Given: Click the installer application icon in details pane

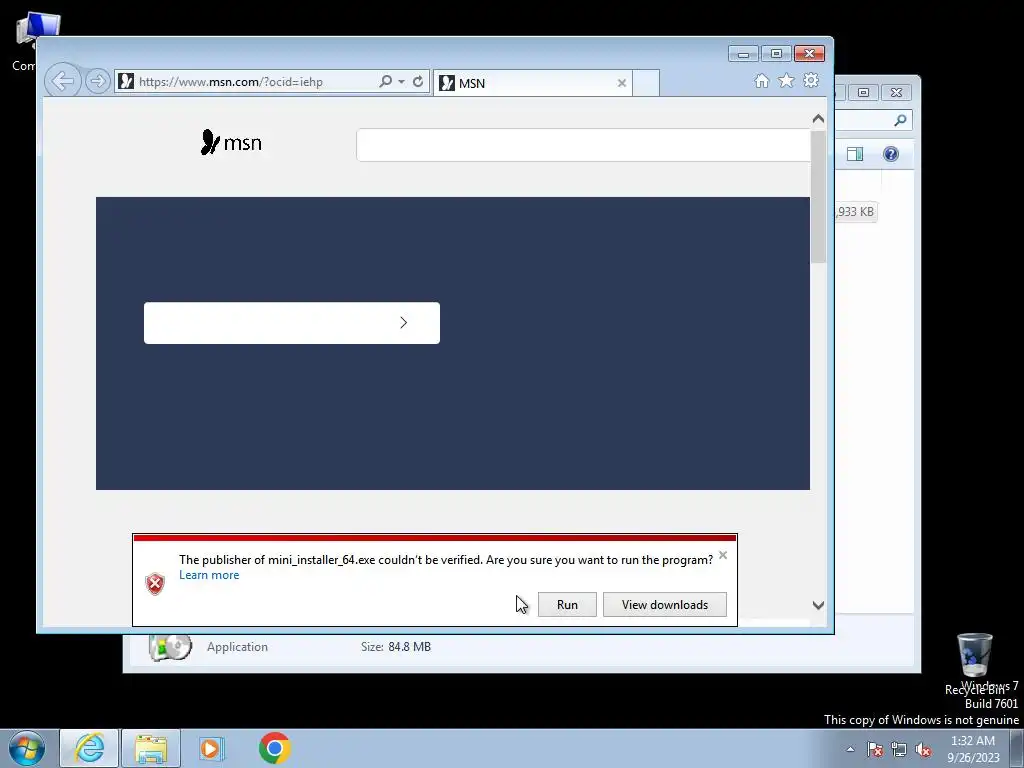Looking at the screenshot, I should point(171,647).
